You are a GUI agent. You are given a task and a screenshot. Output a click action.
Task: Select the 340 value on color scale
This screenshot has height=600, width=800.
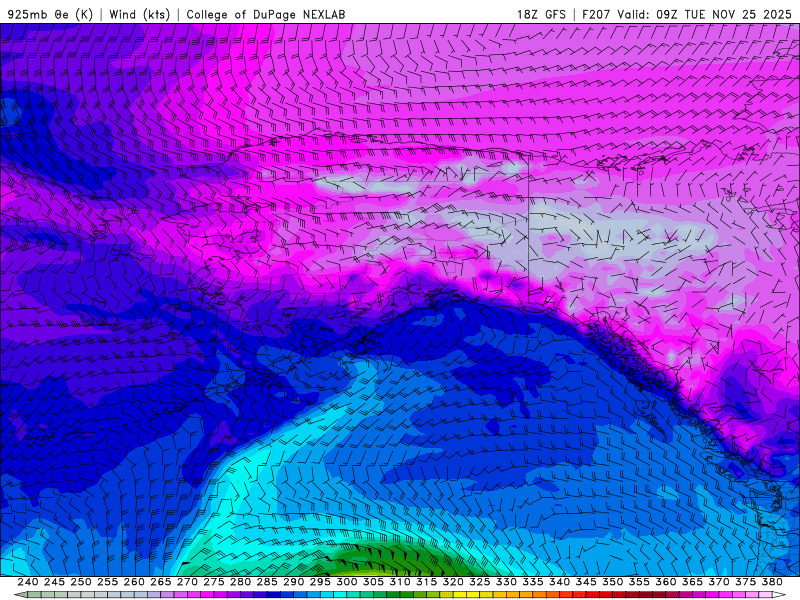click(559, 582)
